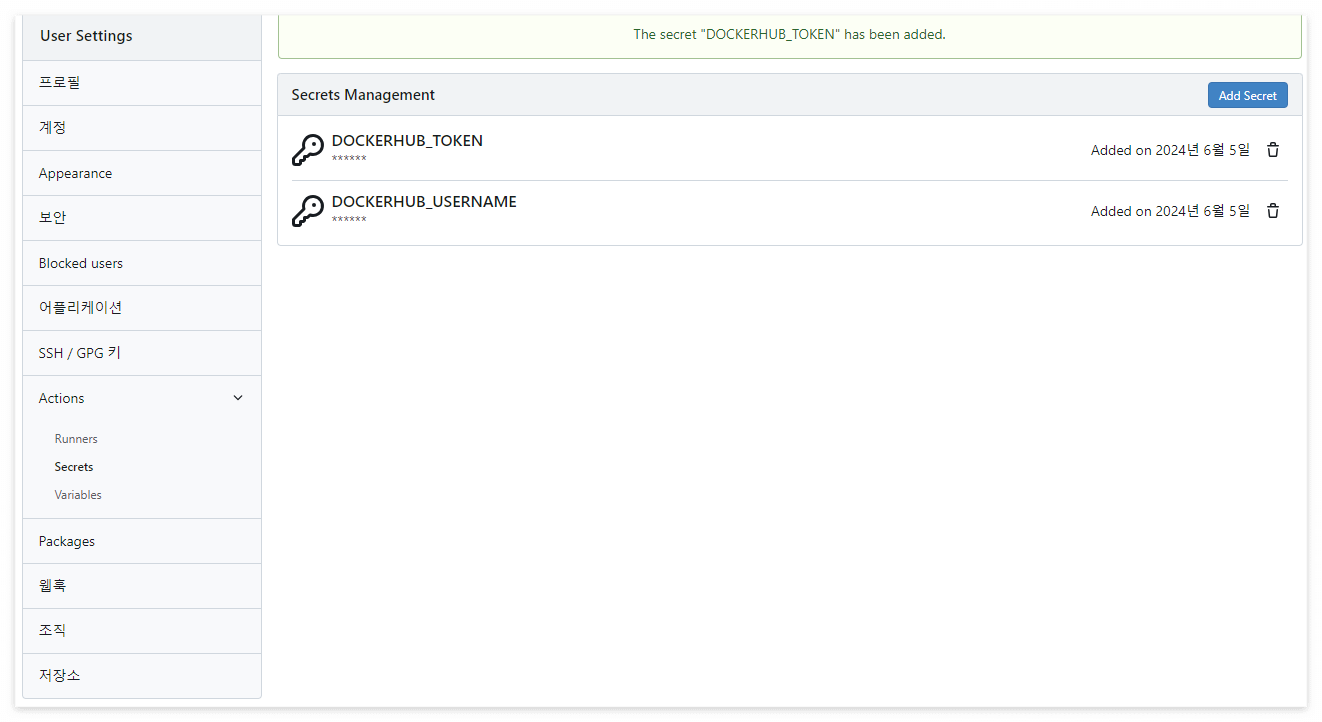1322x722 pixels.
Task: Delete the DOCKERHUB_TOKEN secret trash icon
Action: (x=1273, y=150)
